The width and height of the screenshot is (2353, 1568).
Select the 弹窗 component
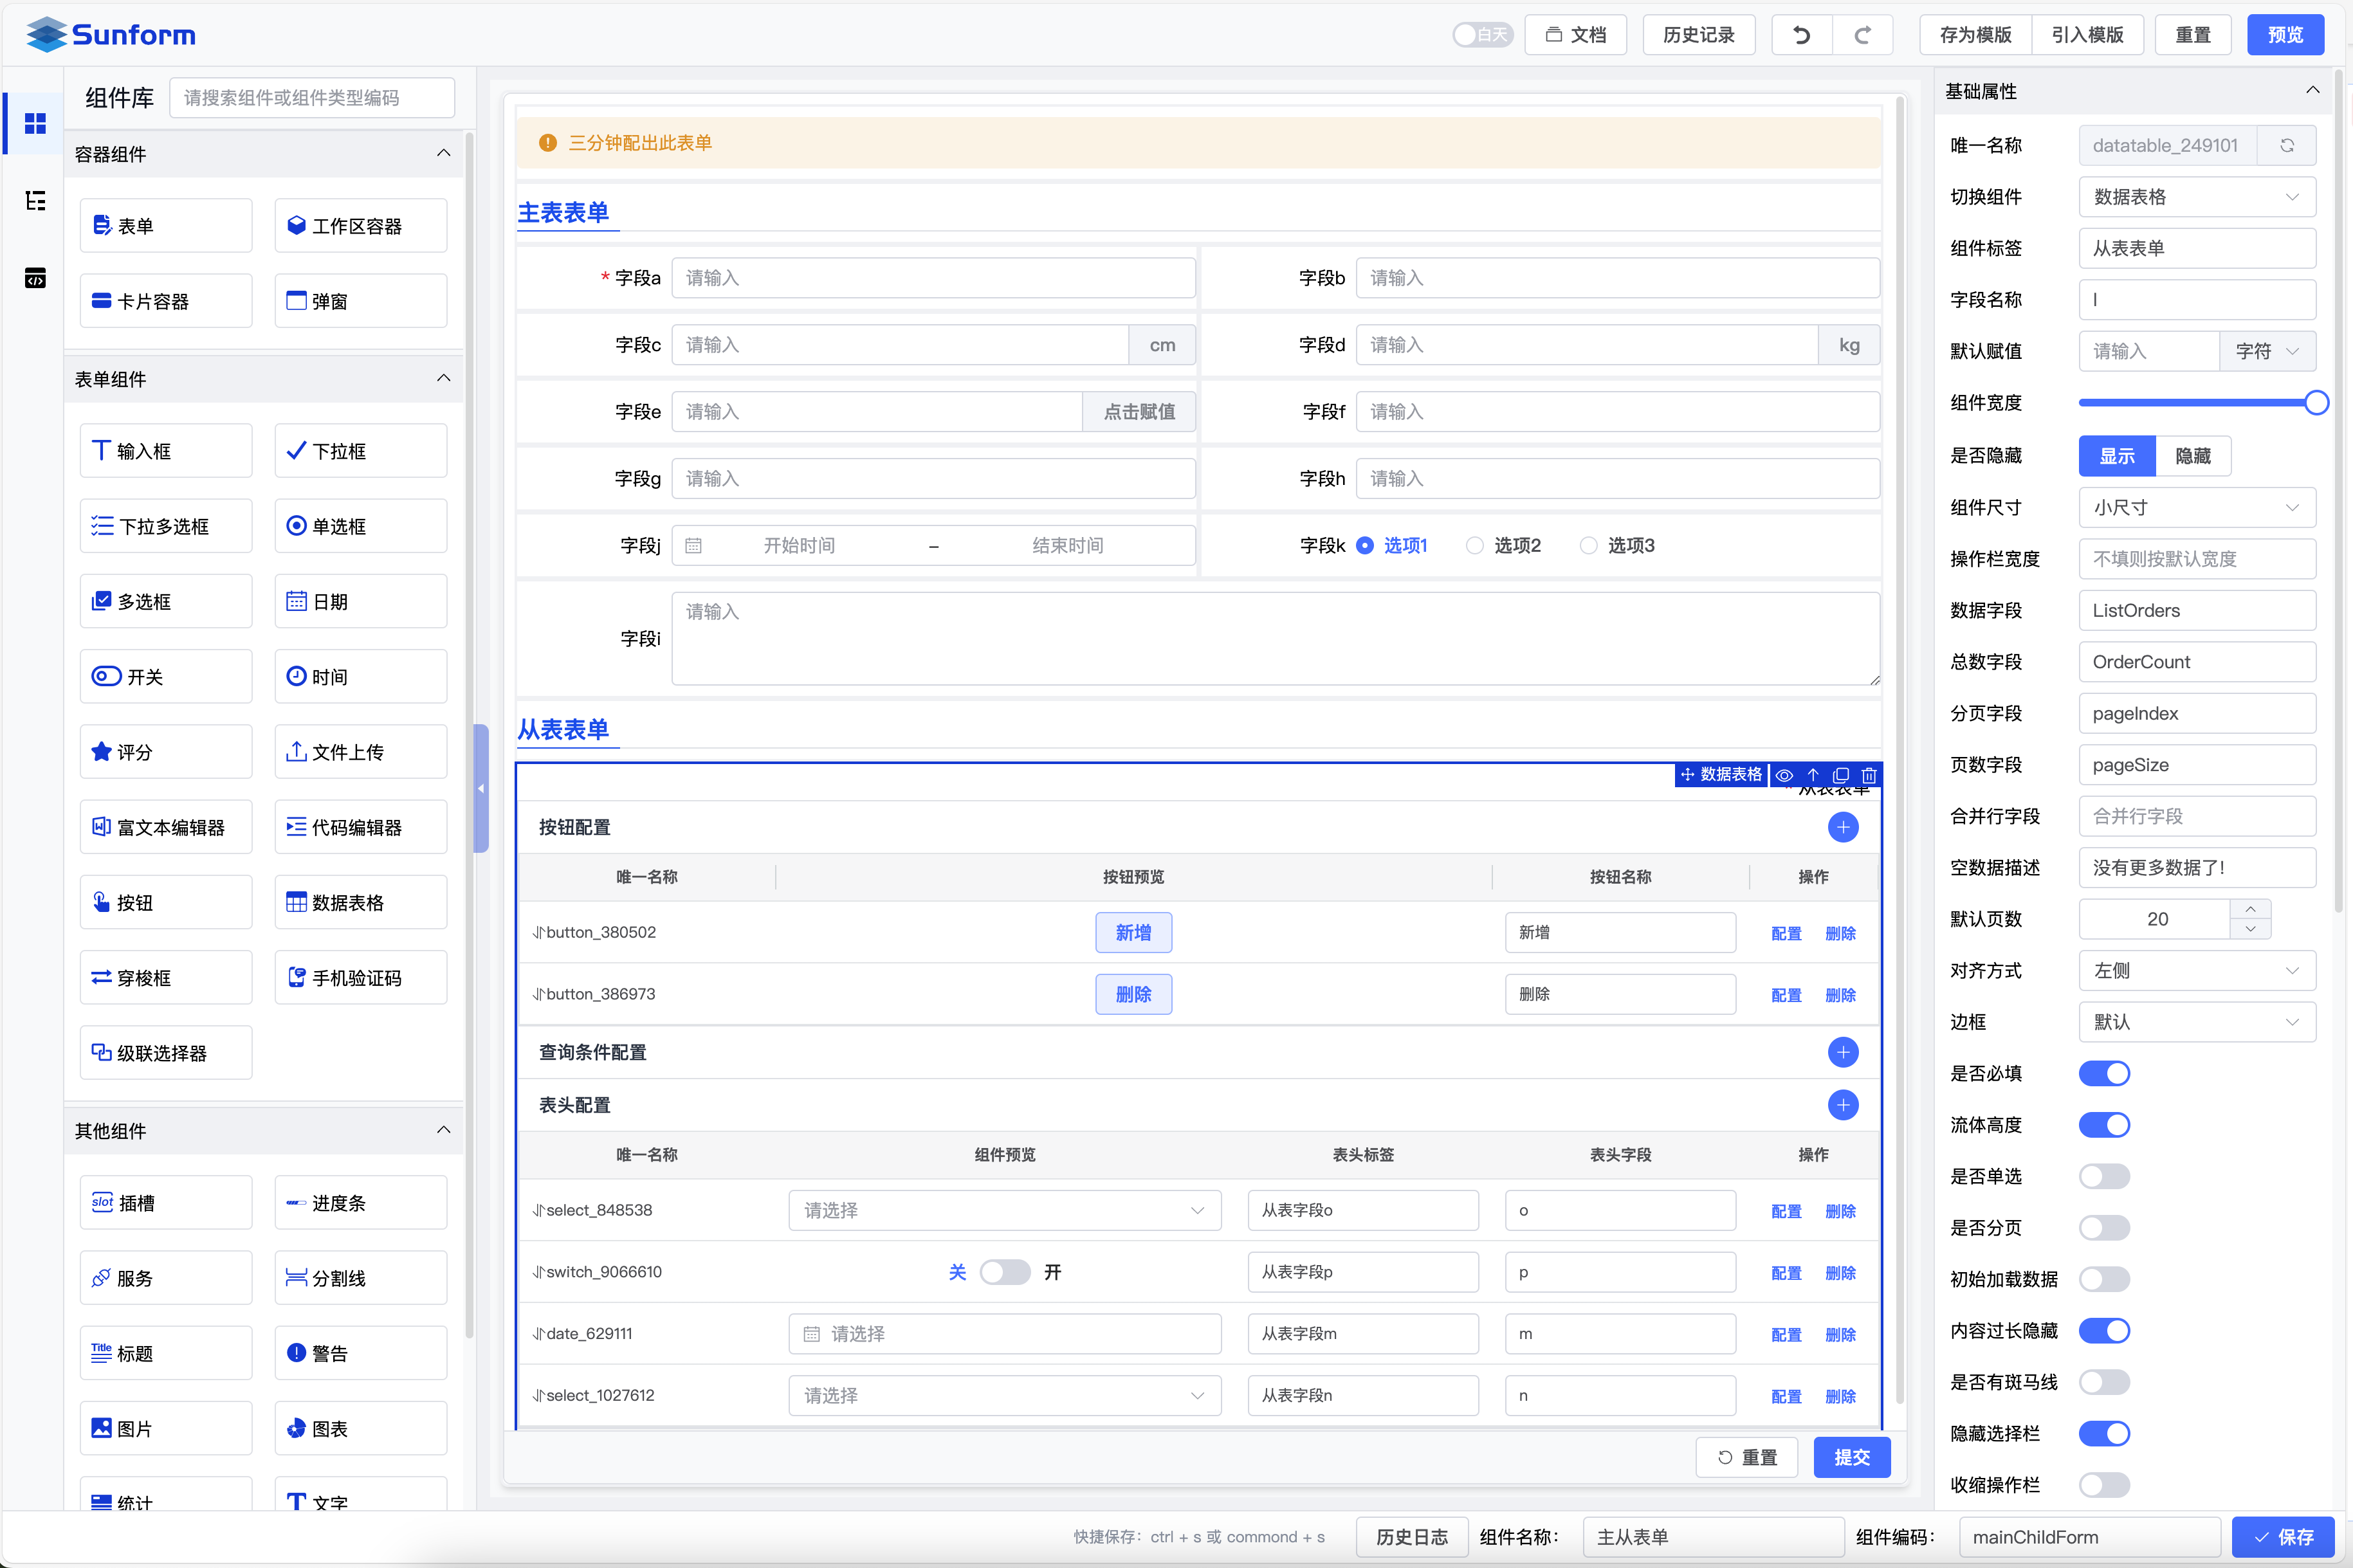click(360, 301)
